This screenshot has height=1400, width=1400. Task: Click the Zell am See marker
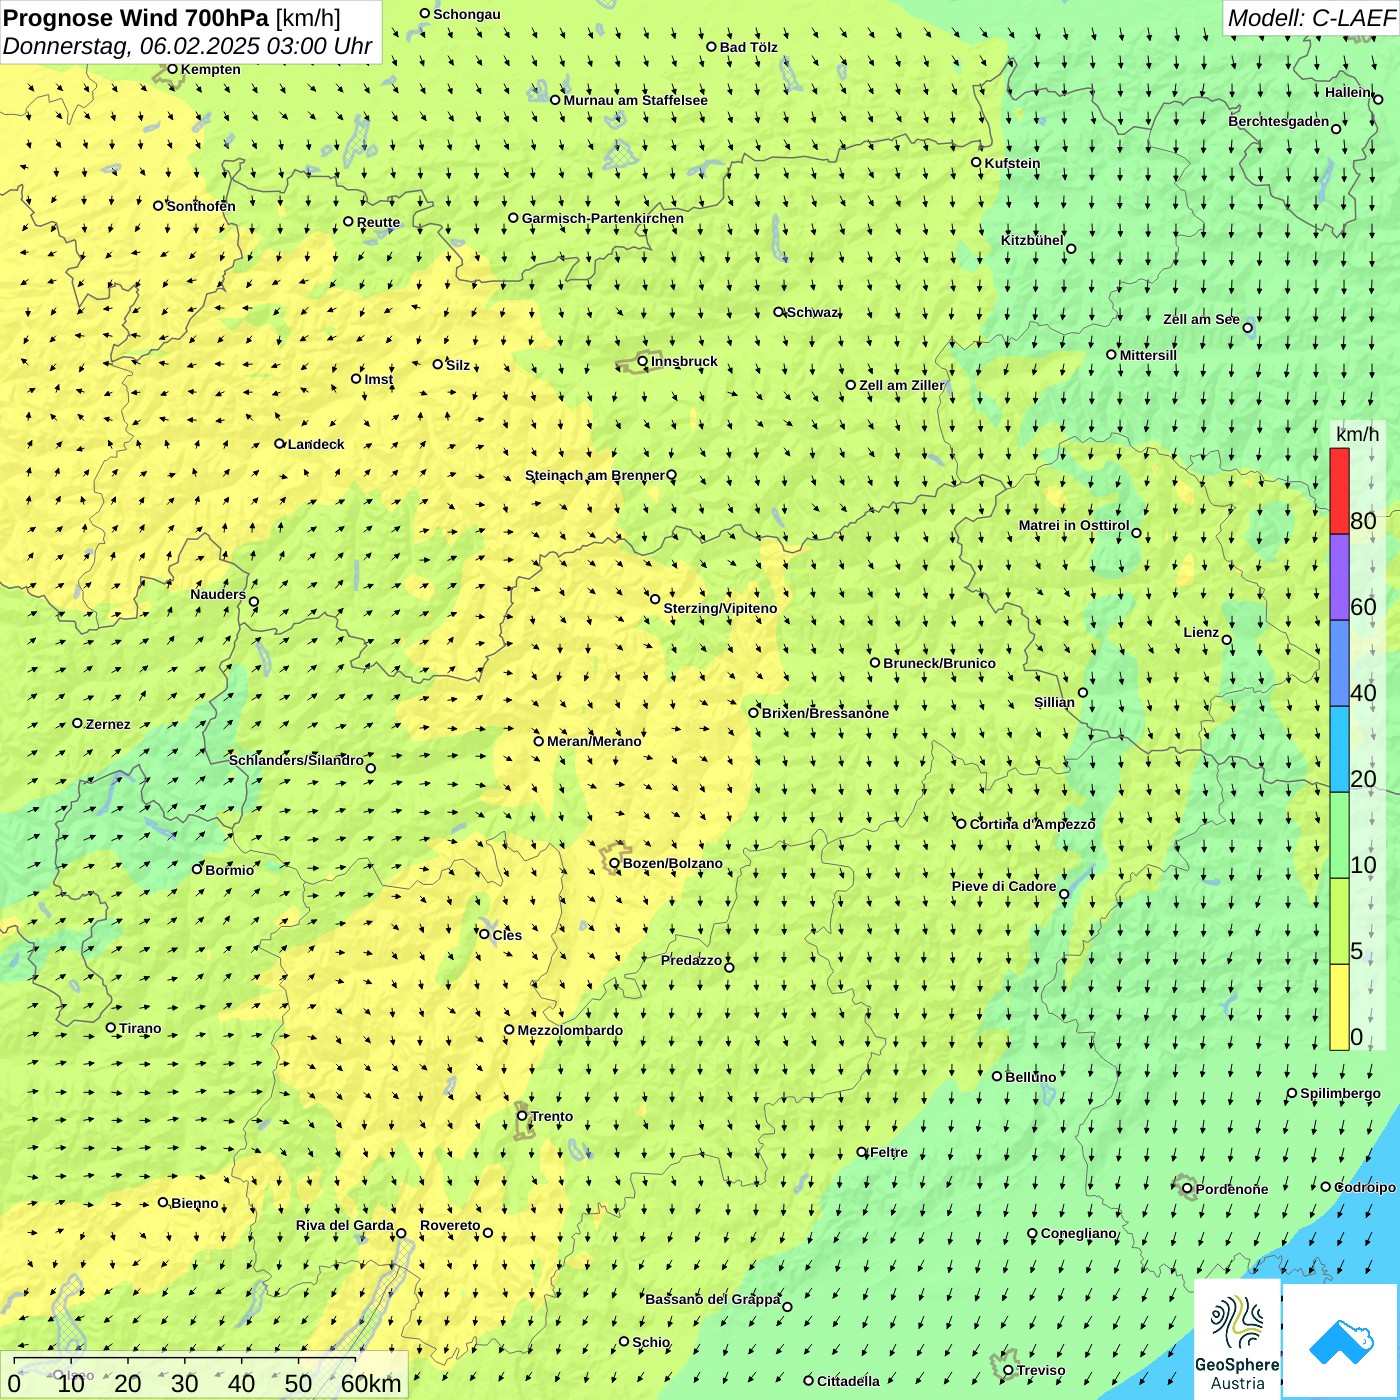1247,327
